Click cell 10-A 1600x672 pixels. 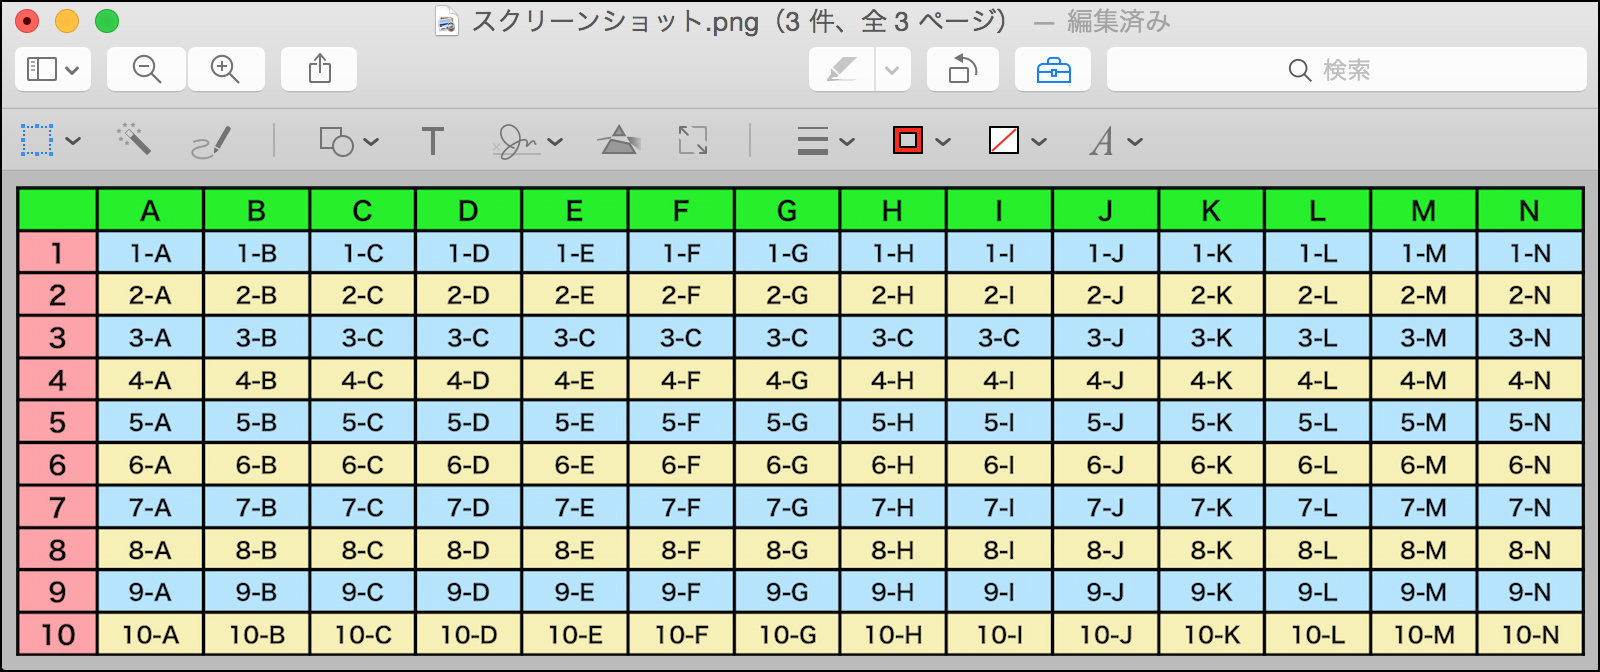point(150,634)
